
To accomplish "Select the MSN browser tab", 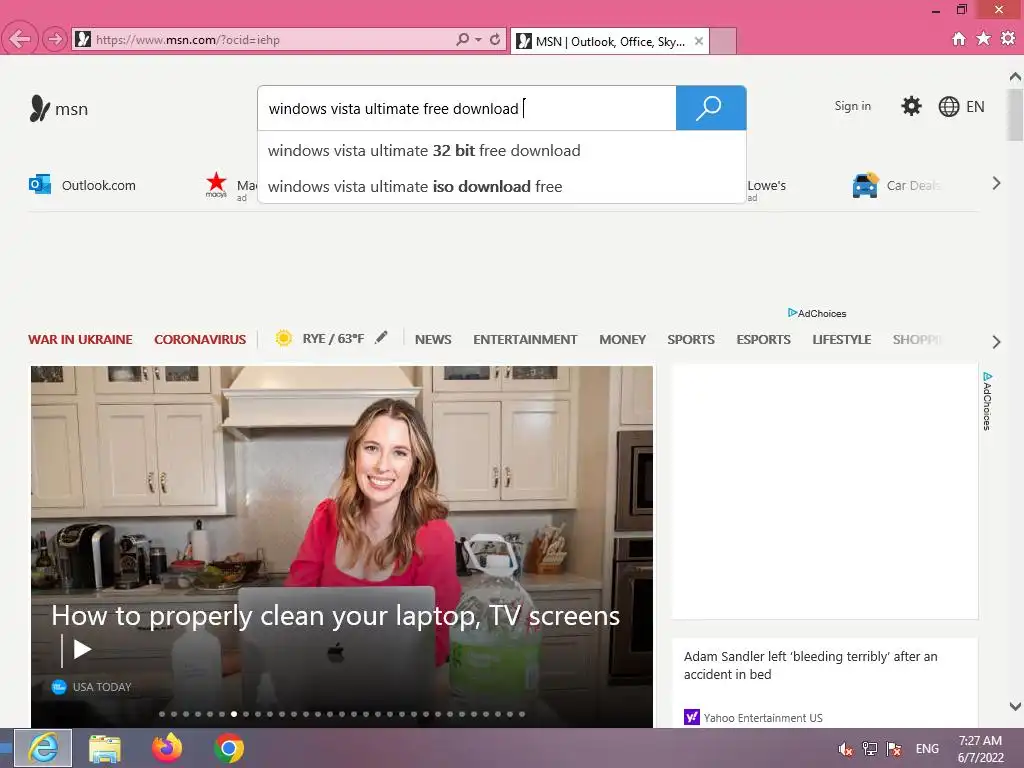I will click(610, 41).
